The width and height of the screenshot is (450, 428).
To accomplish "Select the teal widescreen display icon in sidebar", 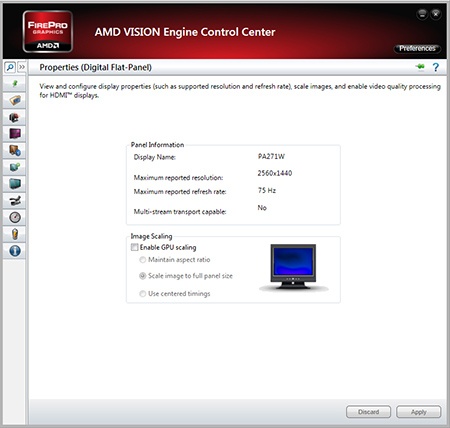I will pos(15,184).
